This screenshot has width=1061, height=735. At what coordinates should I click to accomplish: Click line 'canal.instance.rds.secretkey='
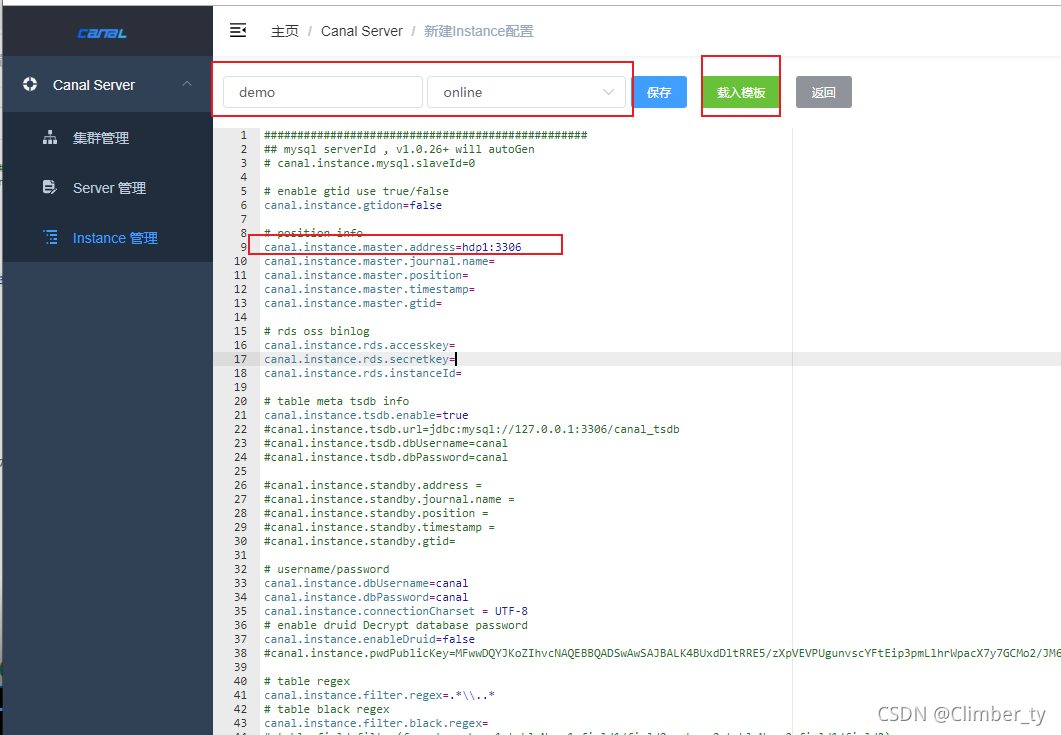pos(359,359)
